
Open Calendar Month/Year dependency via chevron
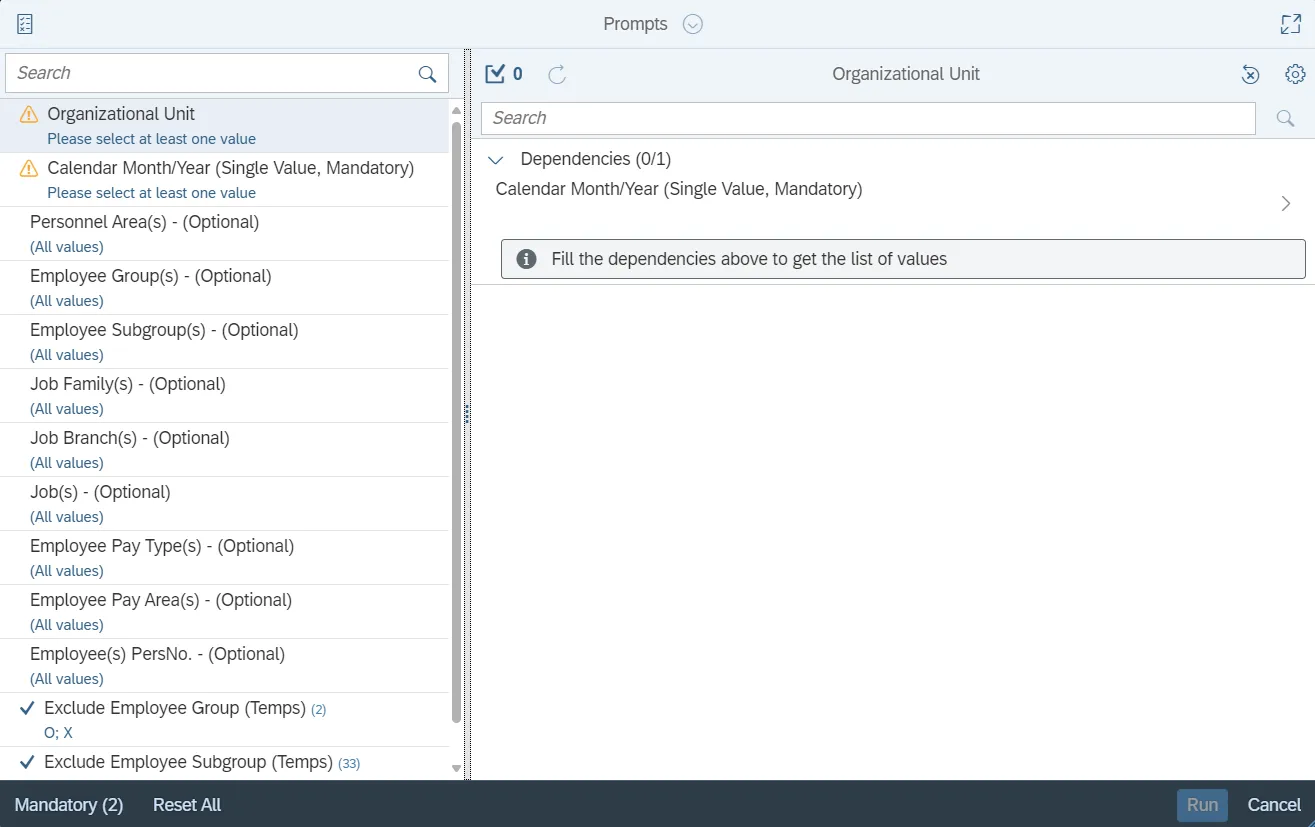pos(1286,204)
